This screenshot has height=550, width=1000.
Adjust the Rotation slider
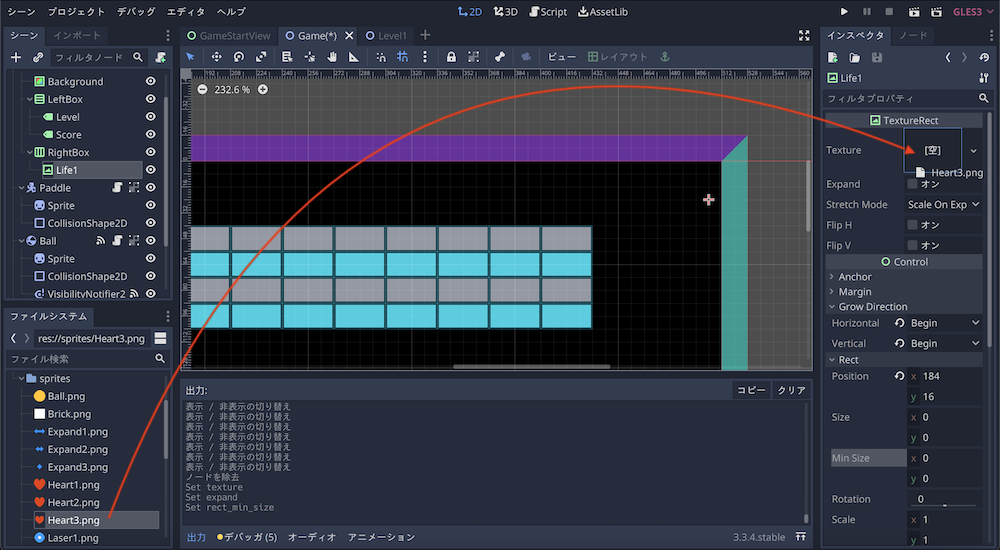(x=945, y=505)
